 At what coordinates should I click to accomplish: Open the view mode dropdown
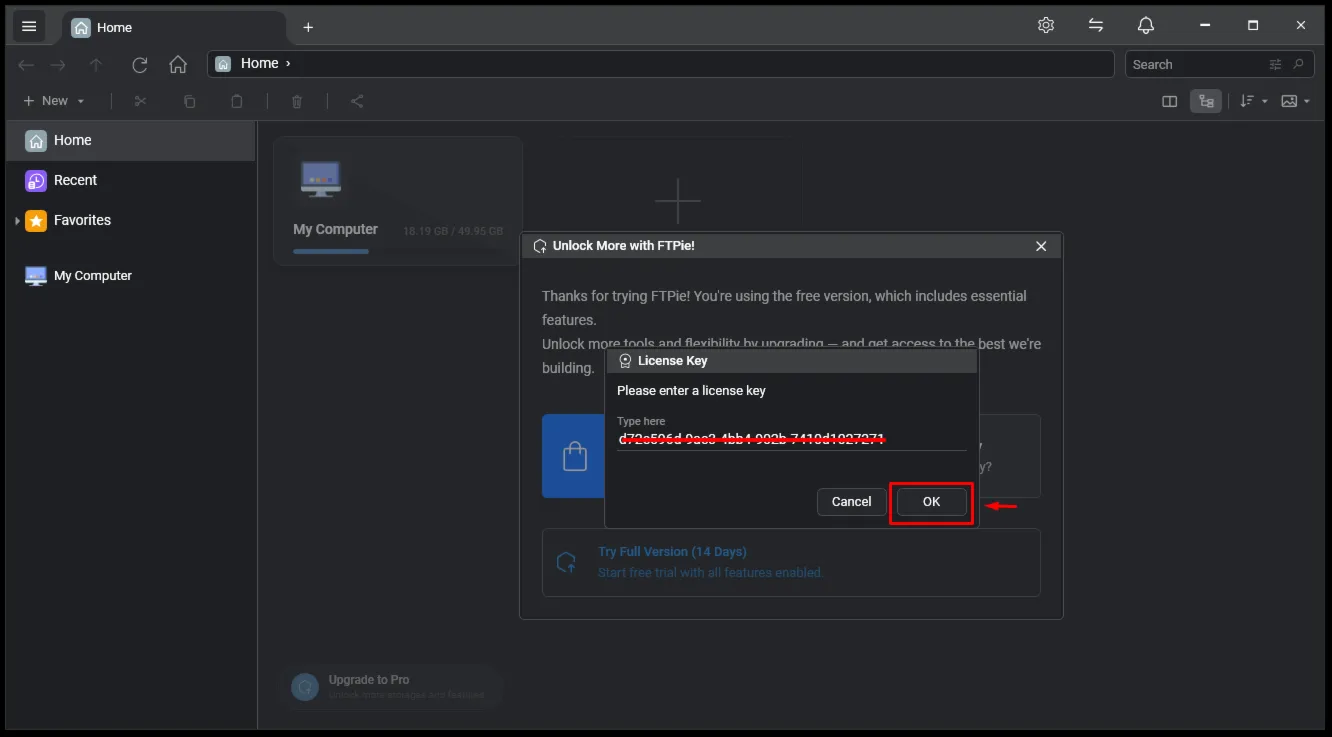(x=1295, y=101)
